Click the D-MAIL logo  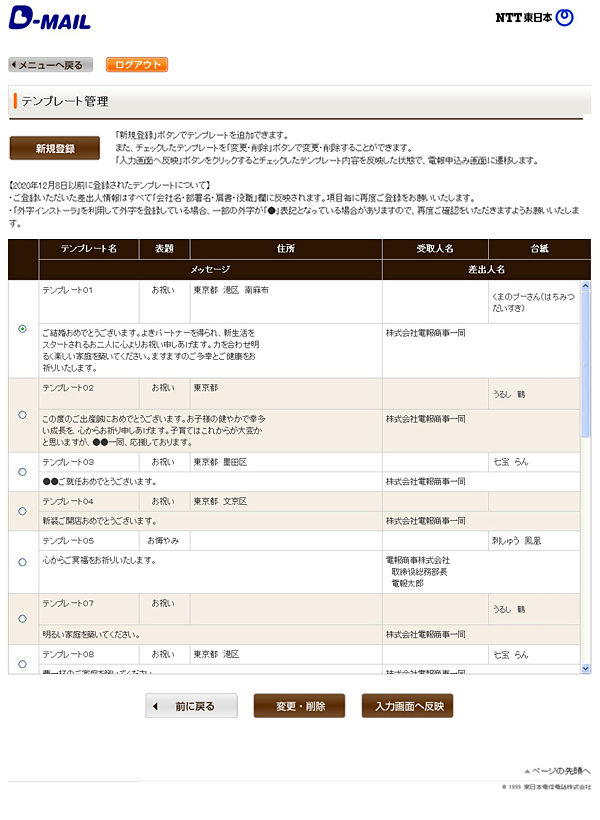(x=50, y=18)
